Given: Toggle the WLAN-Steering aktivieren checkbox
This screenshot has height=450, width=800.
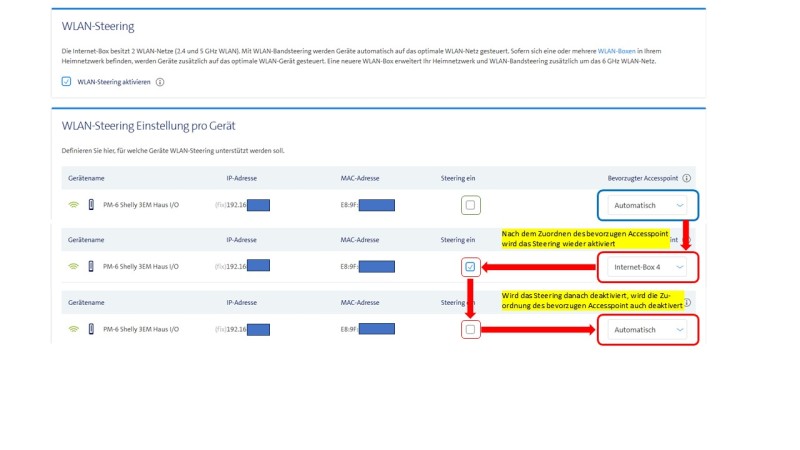Looking at the screenshot, I should (66, 82).
